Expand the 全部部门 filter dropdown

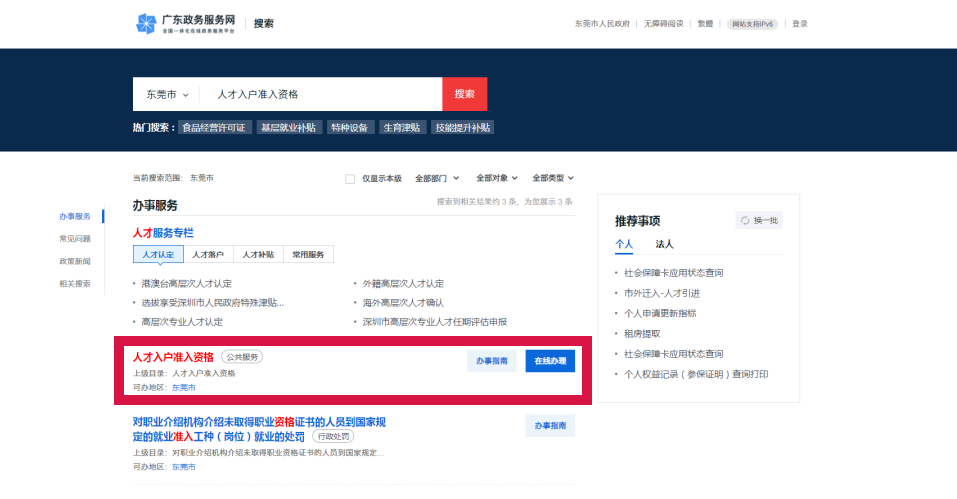pyautogui.click(x=438, y=178)
